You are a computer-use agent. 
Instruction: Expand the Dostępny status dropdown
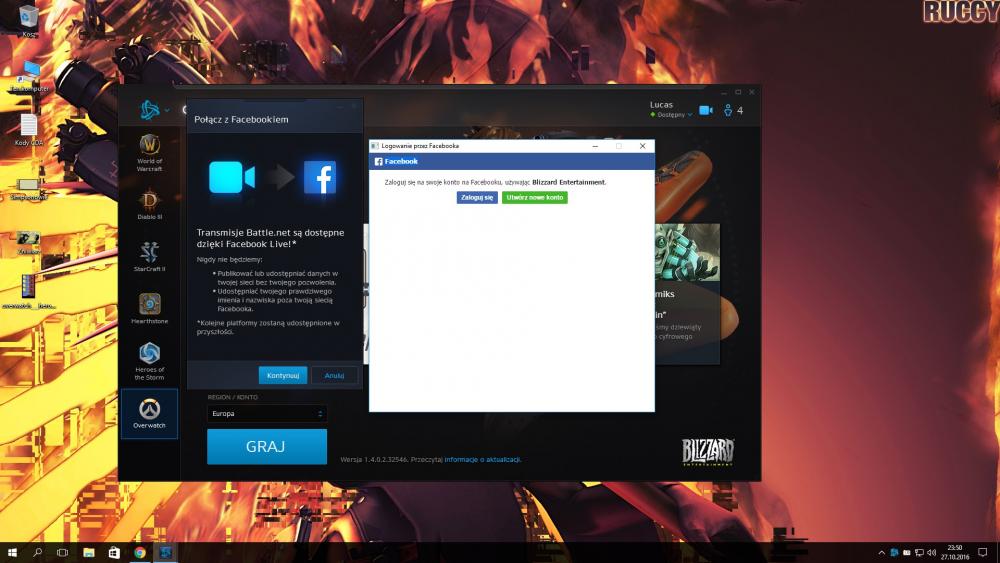click(671, 115)
